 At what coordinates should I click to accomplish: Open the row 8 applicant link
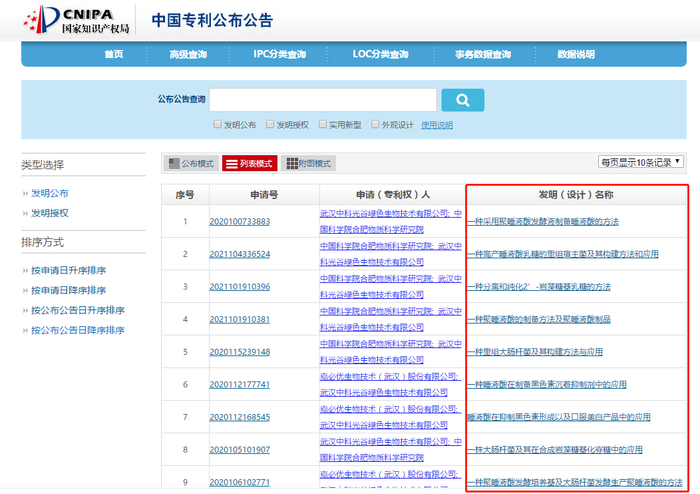pyautogui.click(x=391, y=450)
